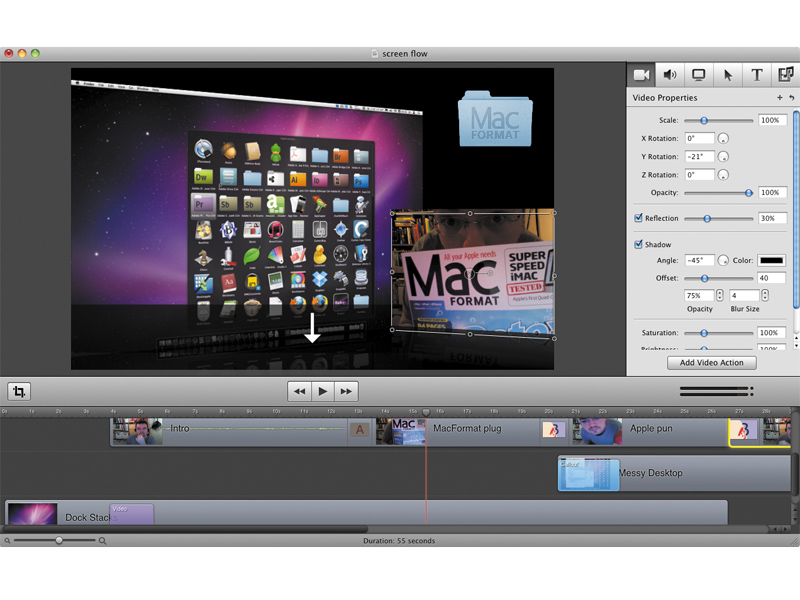Click the properties panel vertical scrollbar
Image resolution: width=800 pixels, height=600 pixels.
[x=796, y=209]
